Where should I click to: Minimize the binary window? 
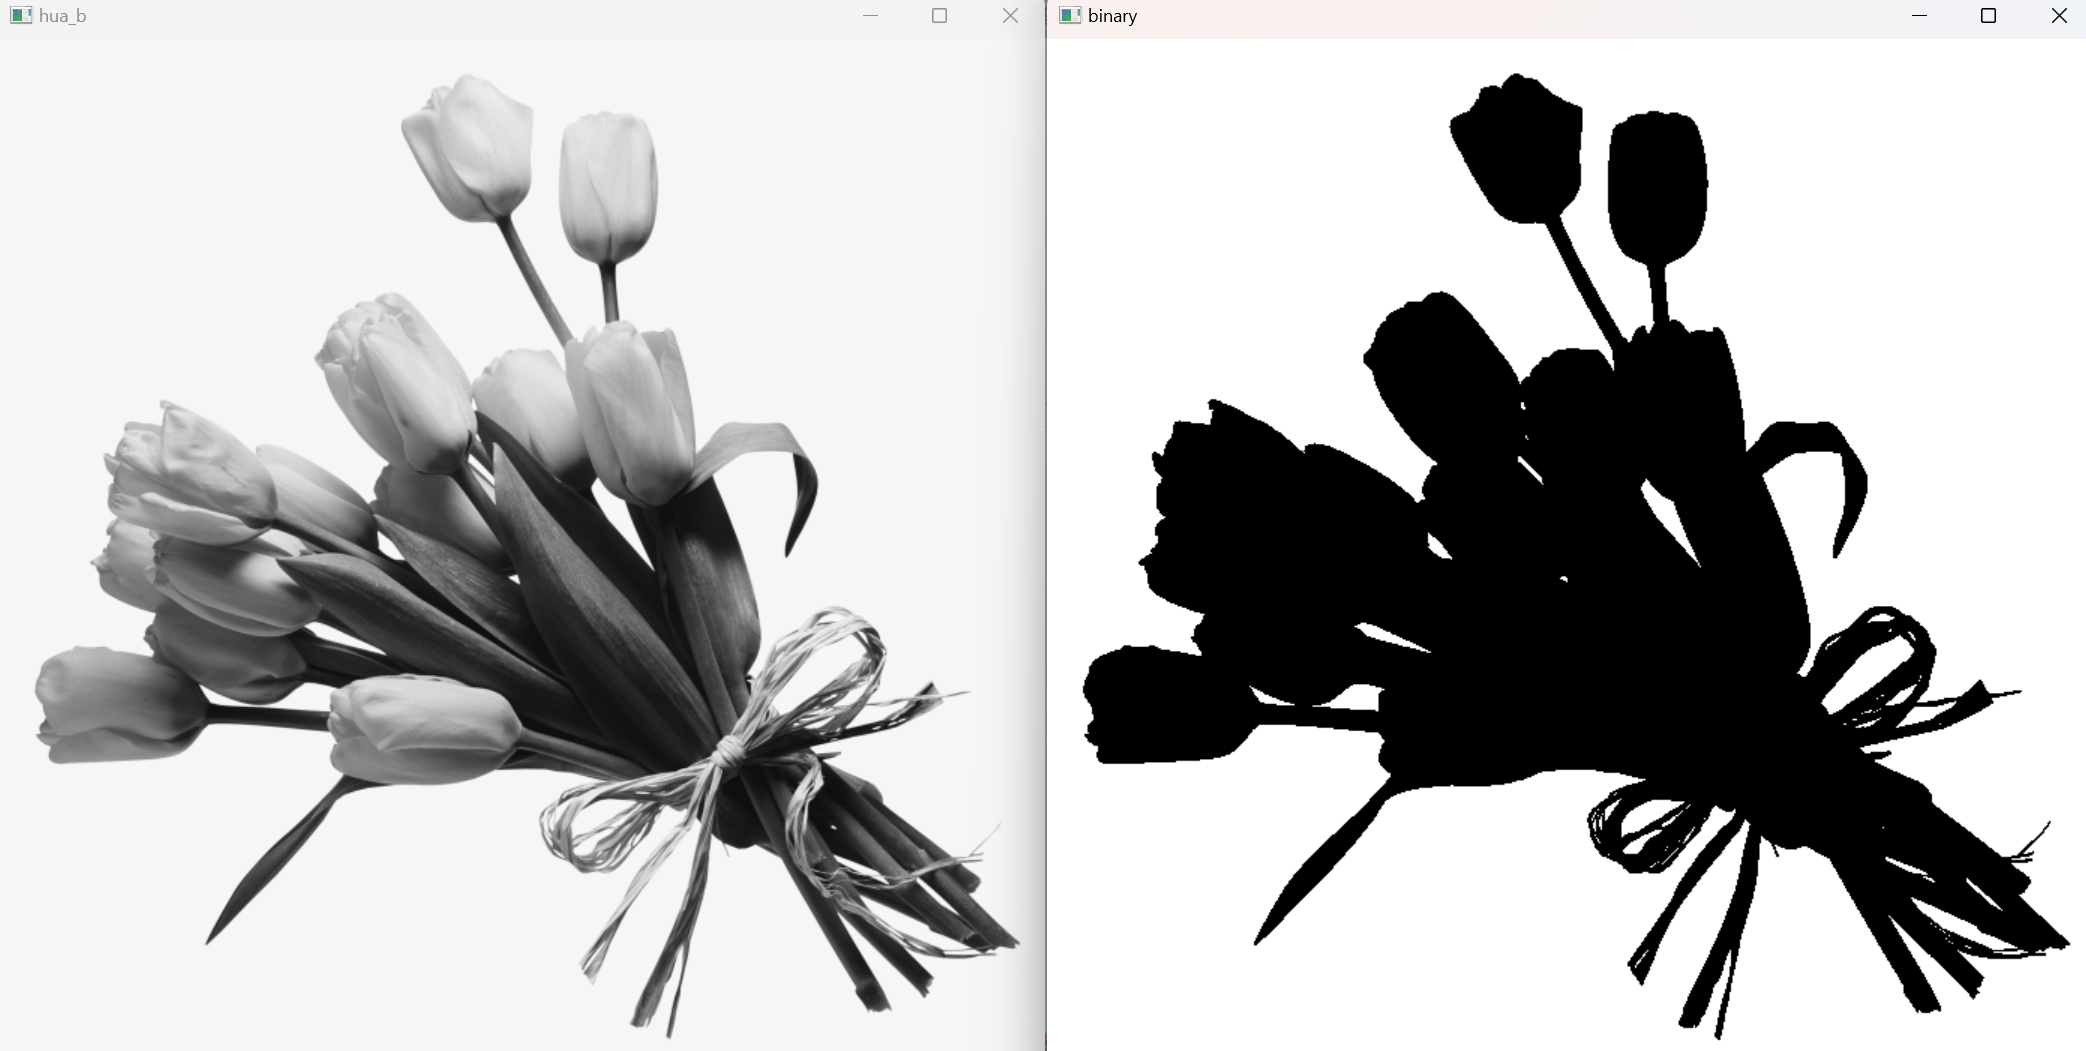point(1919,16)
